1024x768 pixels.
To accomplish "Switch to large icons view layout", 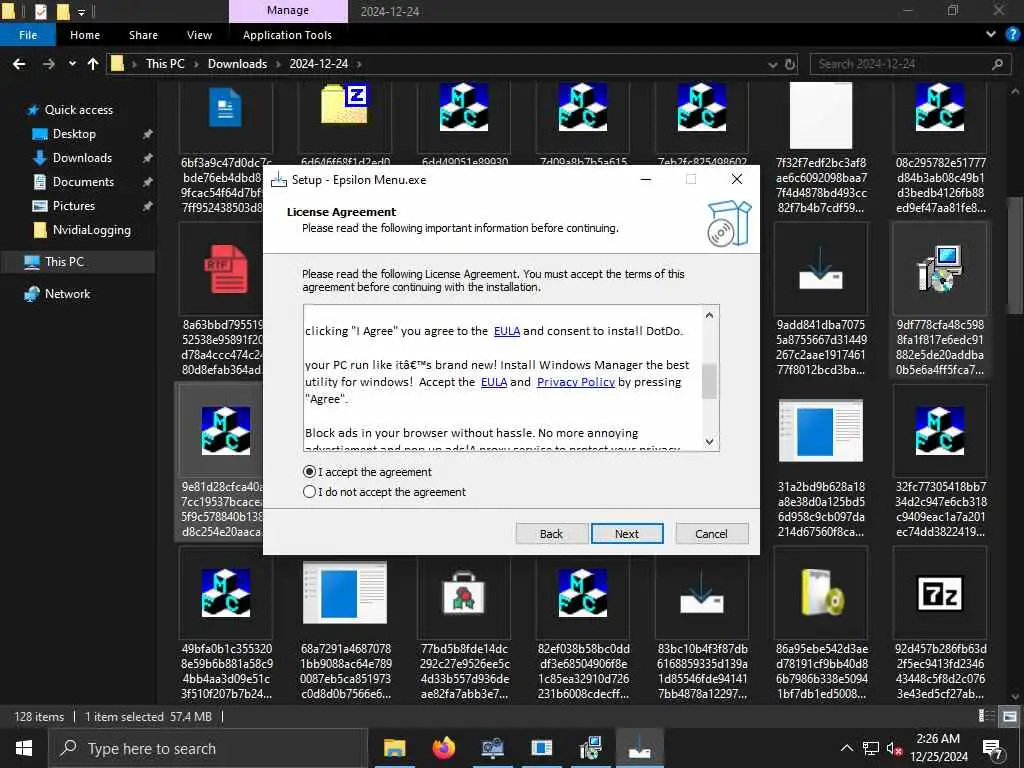I will [1009, 716].
